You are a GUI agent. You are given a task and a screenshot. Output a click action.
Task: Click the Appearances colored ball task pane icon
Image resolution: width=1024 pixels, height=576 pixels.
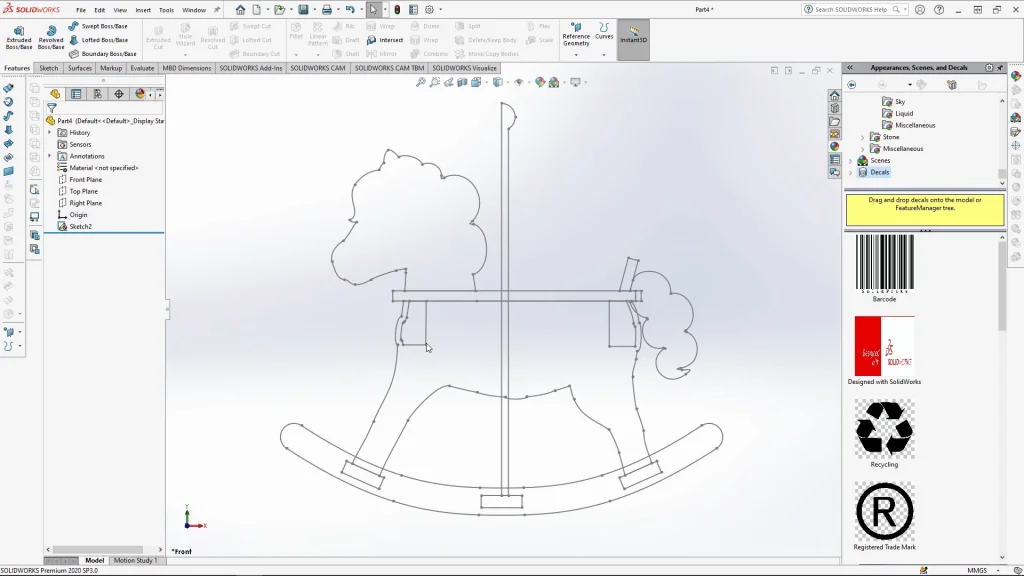point(835,146)
